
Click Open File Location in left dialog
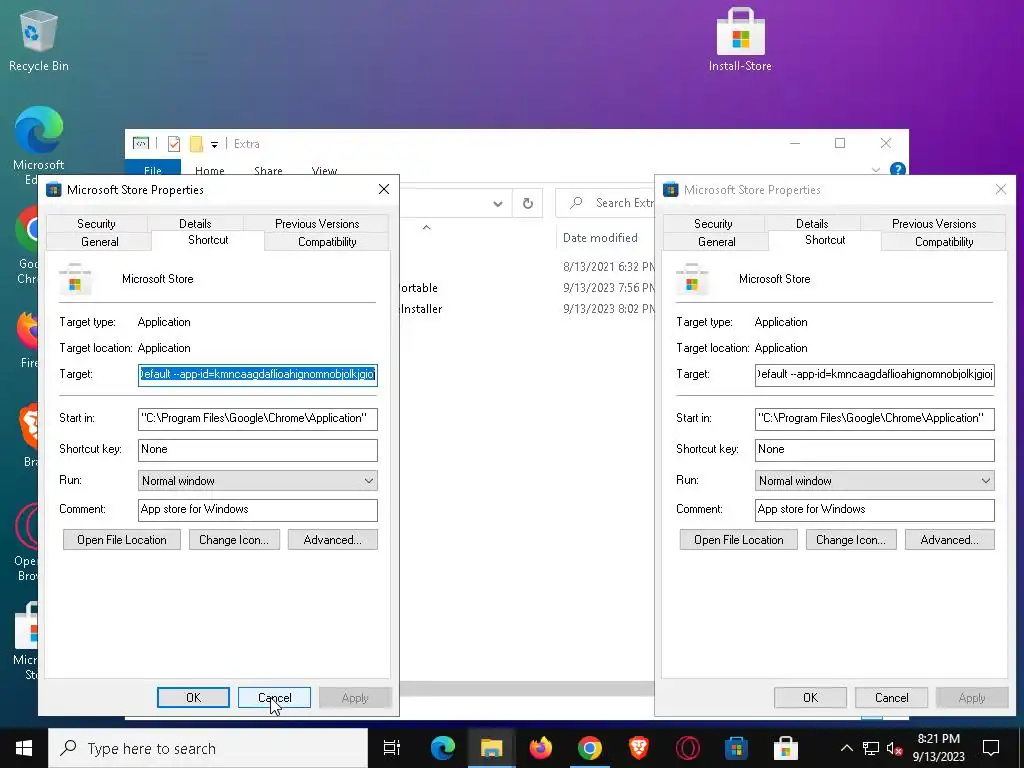121,539
